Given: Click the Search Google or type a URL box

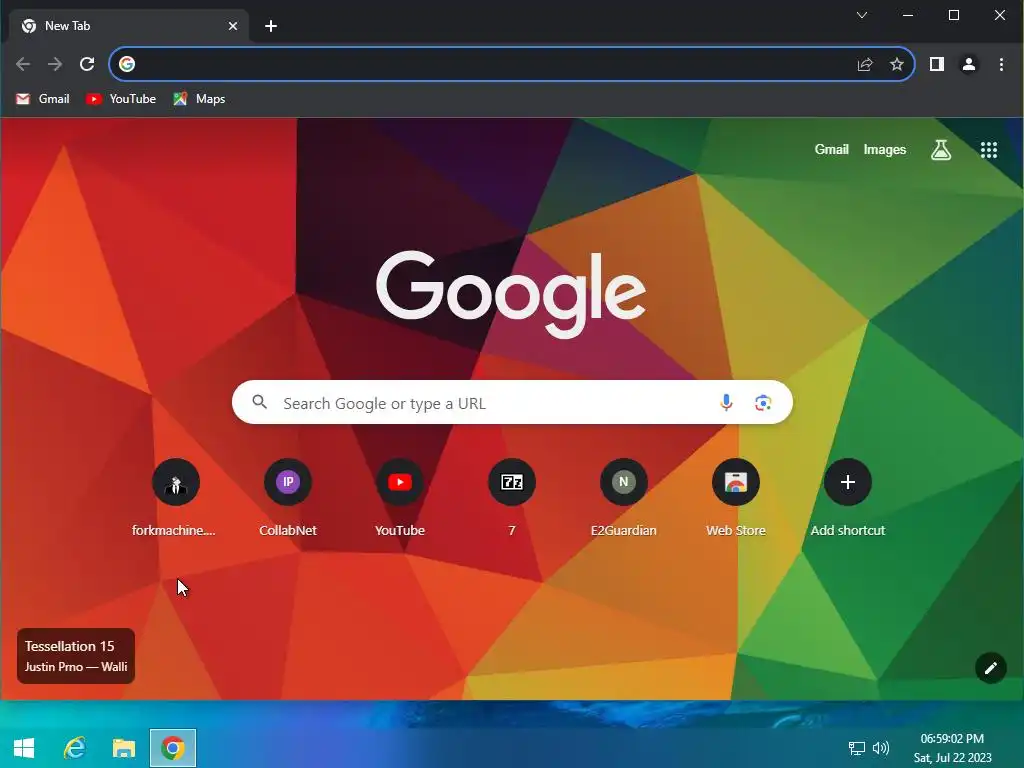Looking at the screenshot, I should (x=512, y=402).
